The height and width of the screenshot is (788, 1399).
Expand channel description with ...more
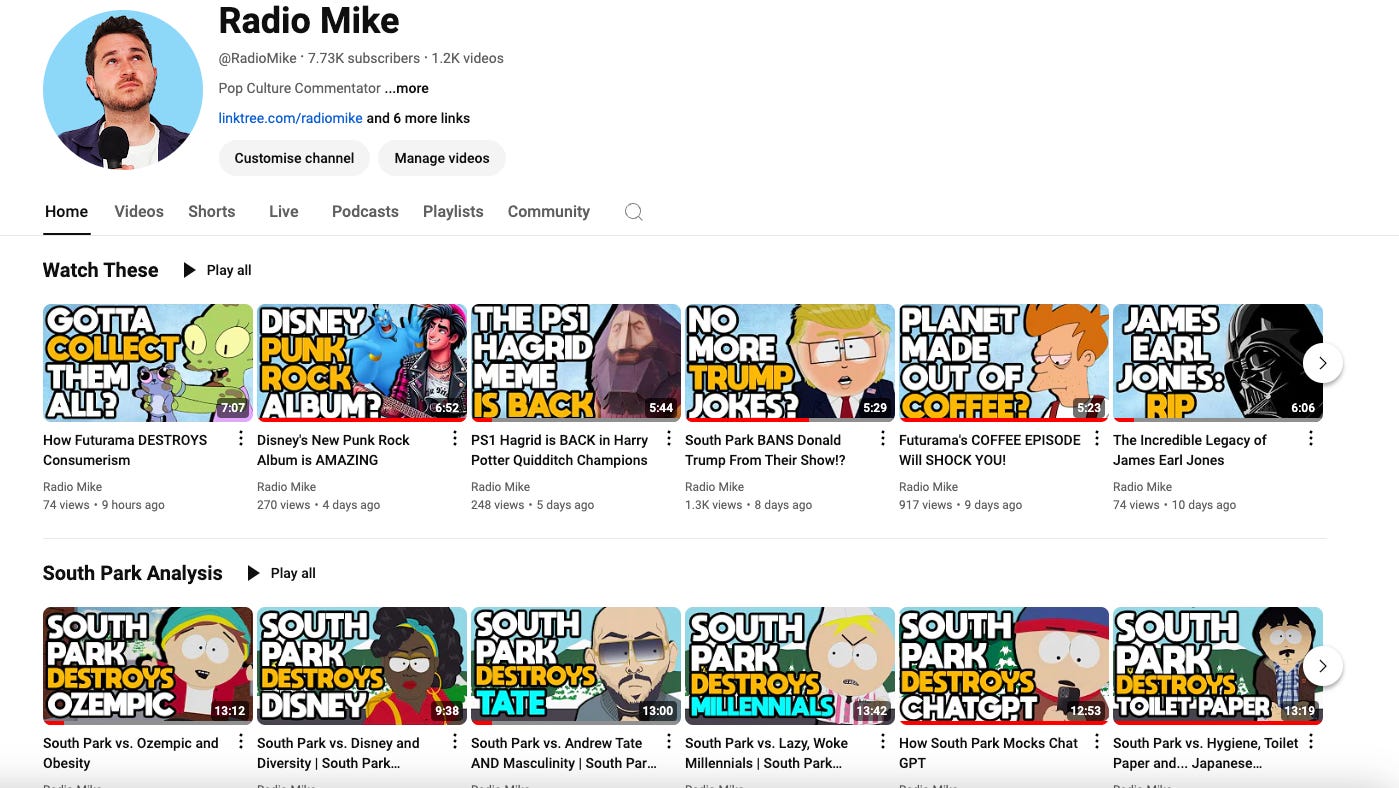pyautogui.click(x=407, y=88)
